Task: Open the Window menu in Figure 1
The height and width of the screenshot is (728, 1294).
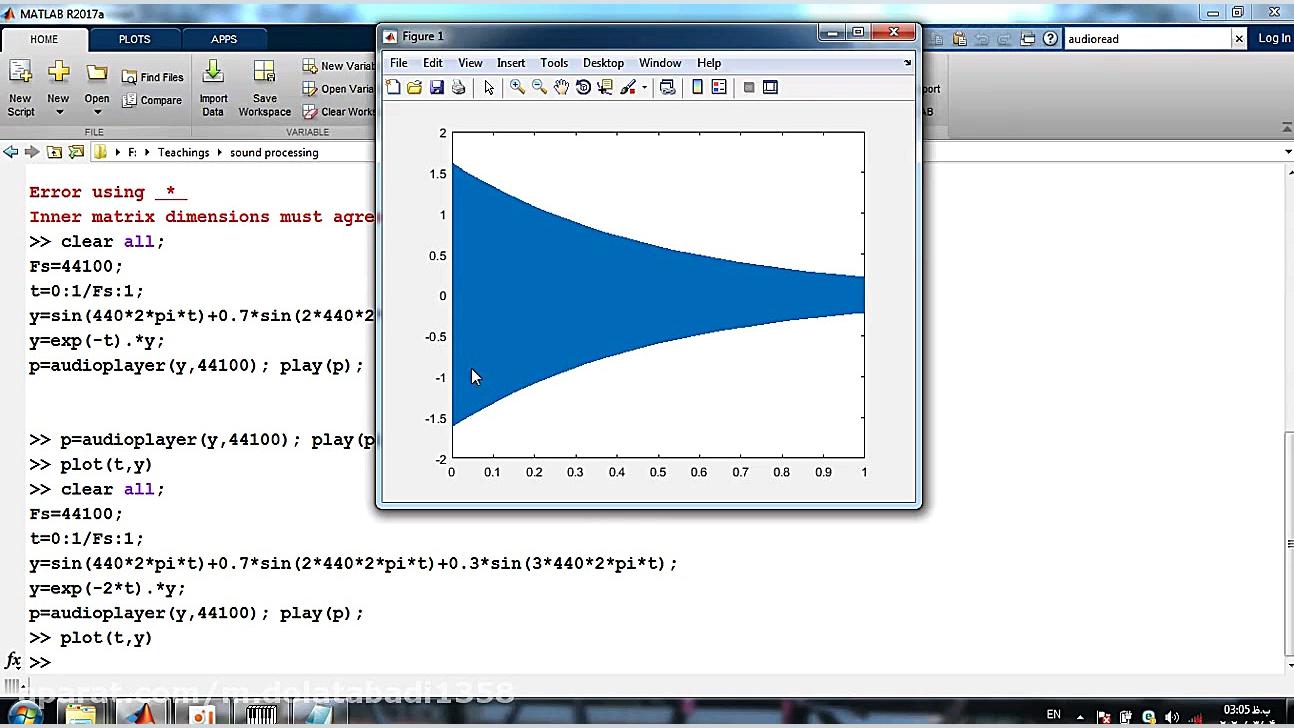Action: [660, 63]
